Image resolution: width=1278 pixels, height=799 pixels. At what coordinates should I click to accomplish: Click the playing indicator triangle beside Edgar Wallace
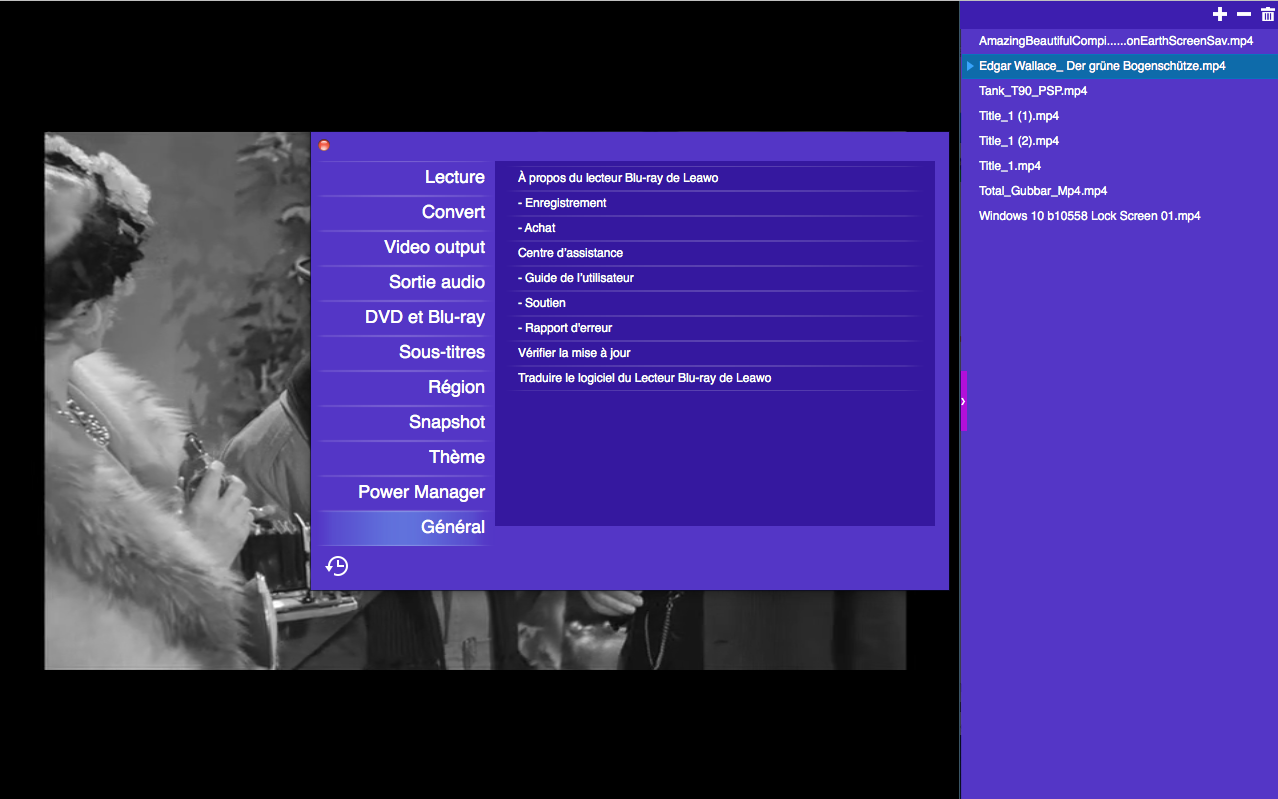pos(970,66)
